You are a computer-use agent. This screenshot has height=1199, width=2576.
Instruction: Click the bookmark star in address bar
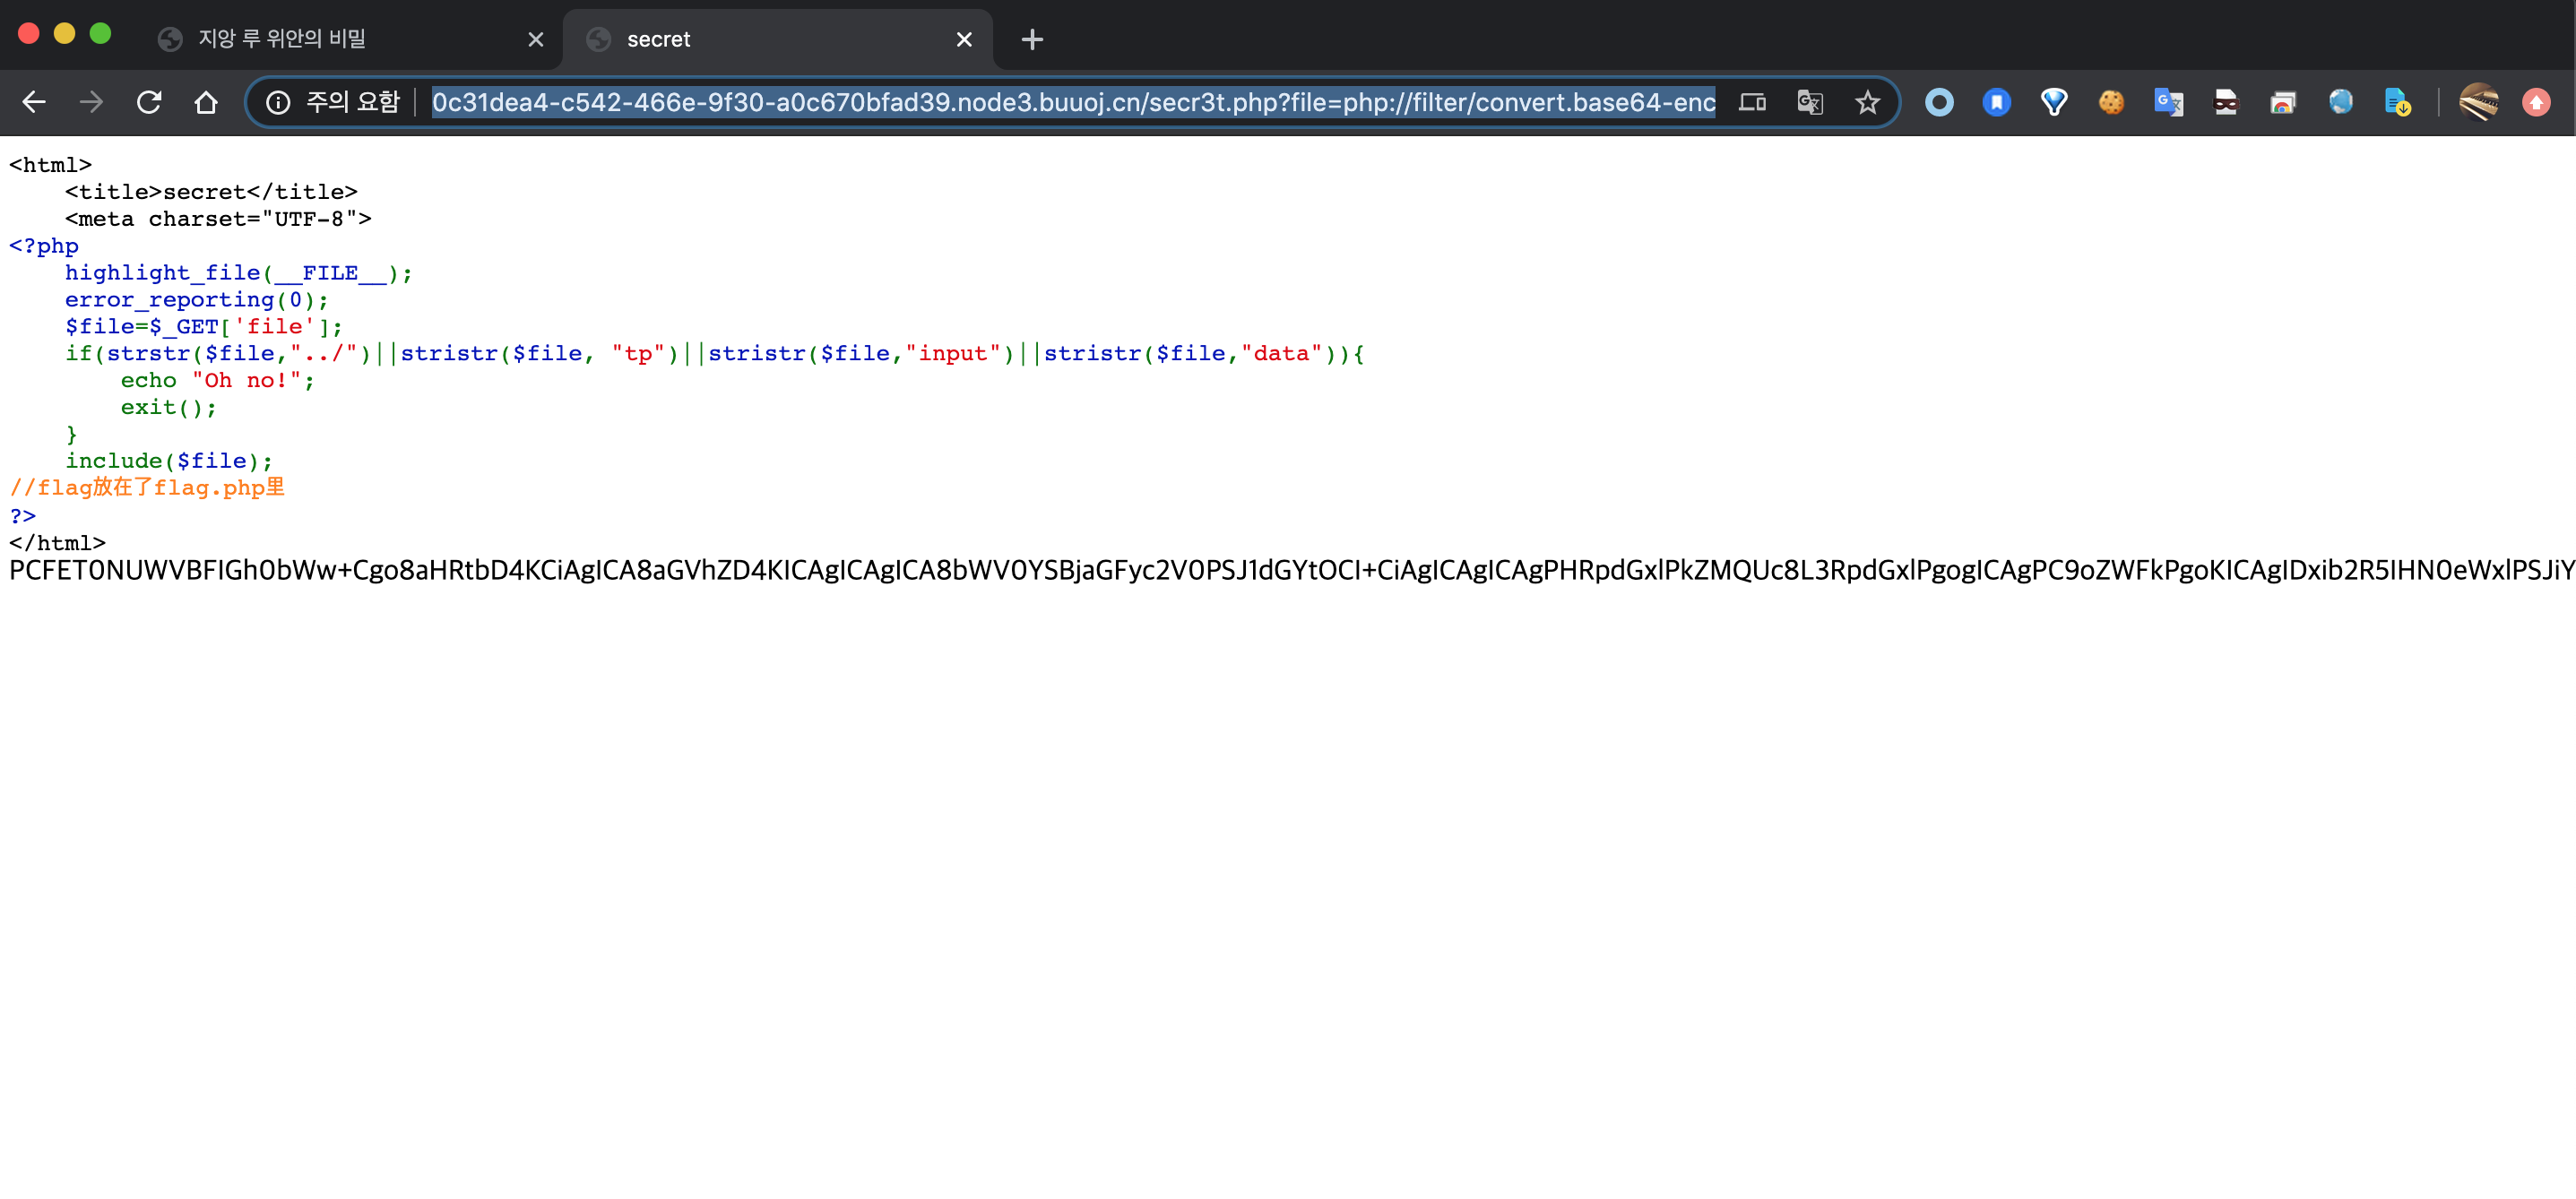[x=1867, y=102]
